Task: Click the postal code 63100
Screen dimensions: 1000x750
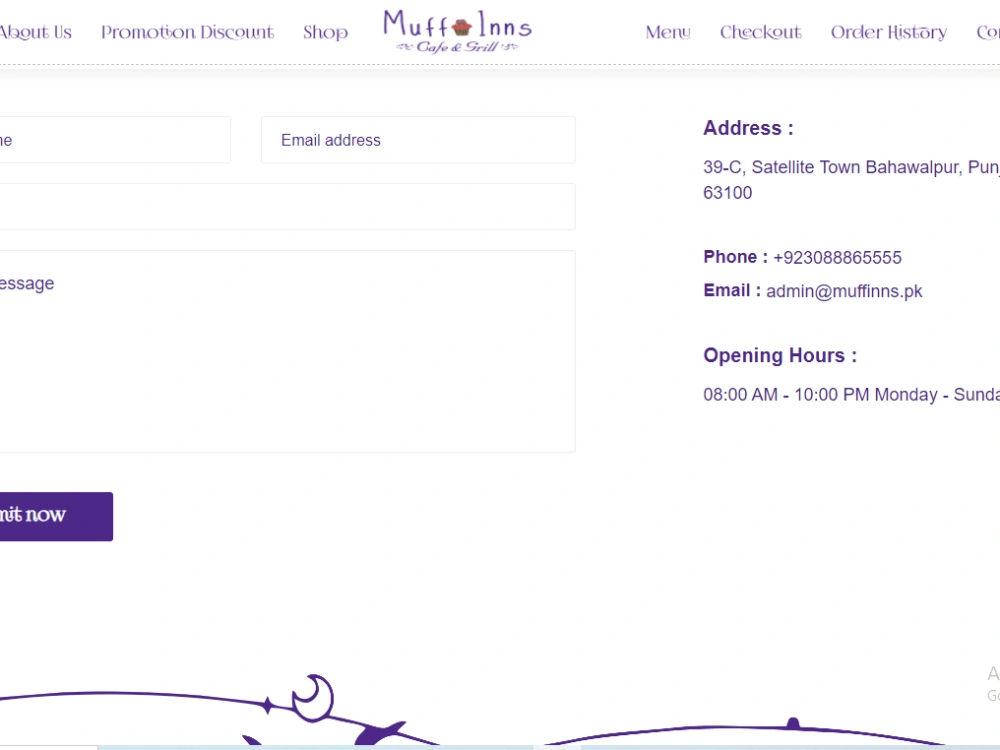Action: (x=728, y=193)
